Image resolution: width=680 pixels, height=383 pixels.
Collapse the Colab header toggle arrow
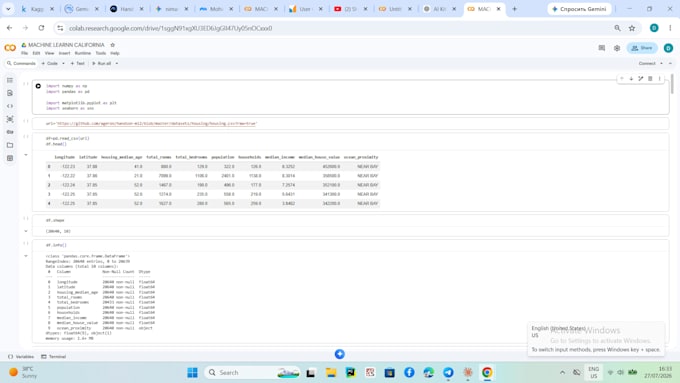pos(670,63)
